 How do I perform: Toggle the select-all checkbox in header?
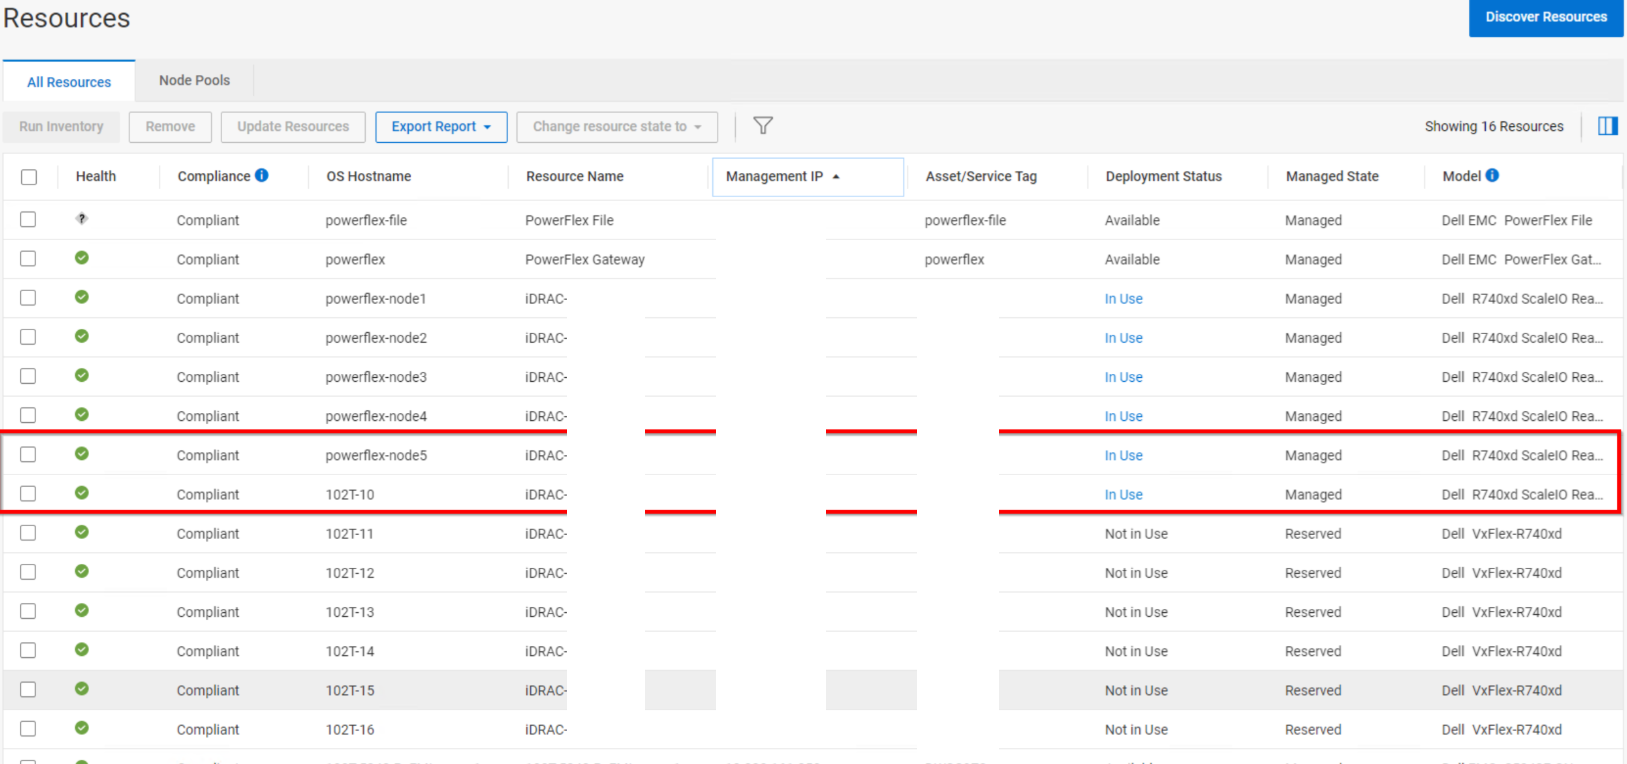point(29,177)
